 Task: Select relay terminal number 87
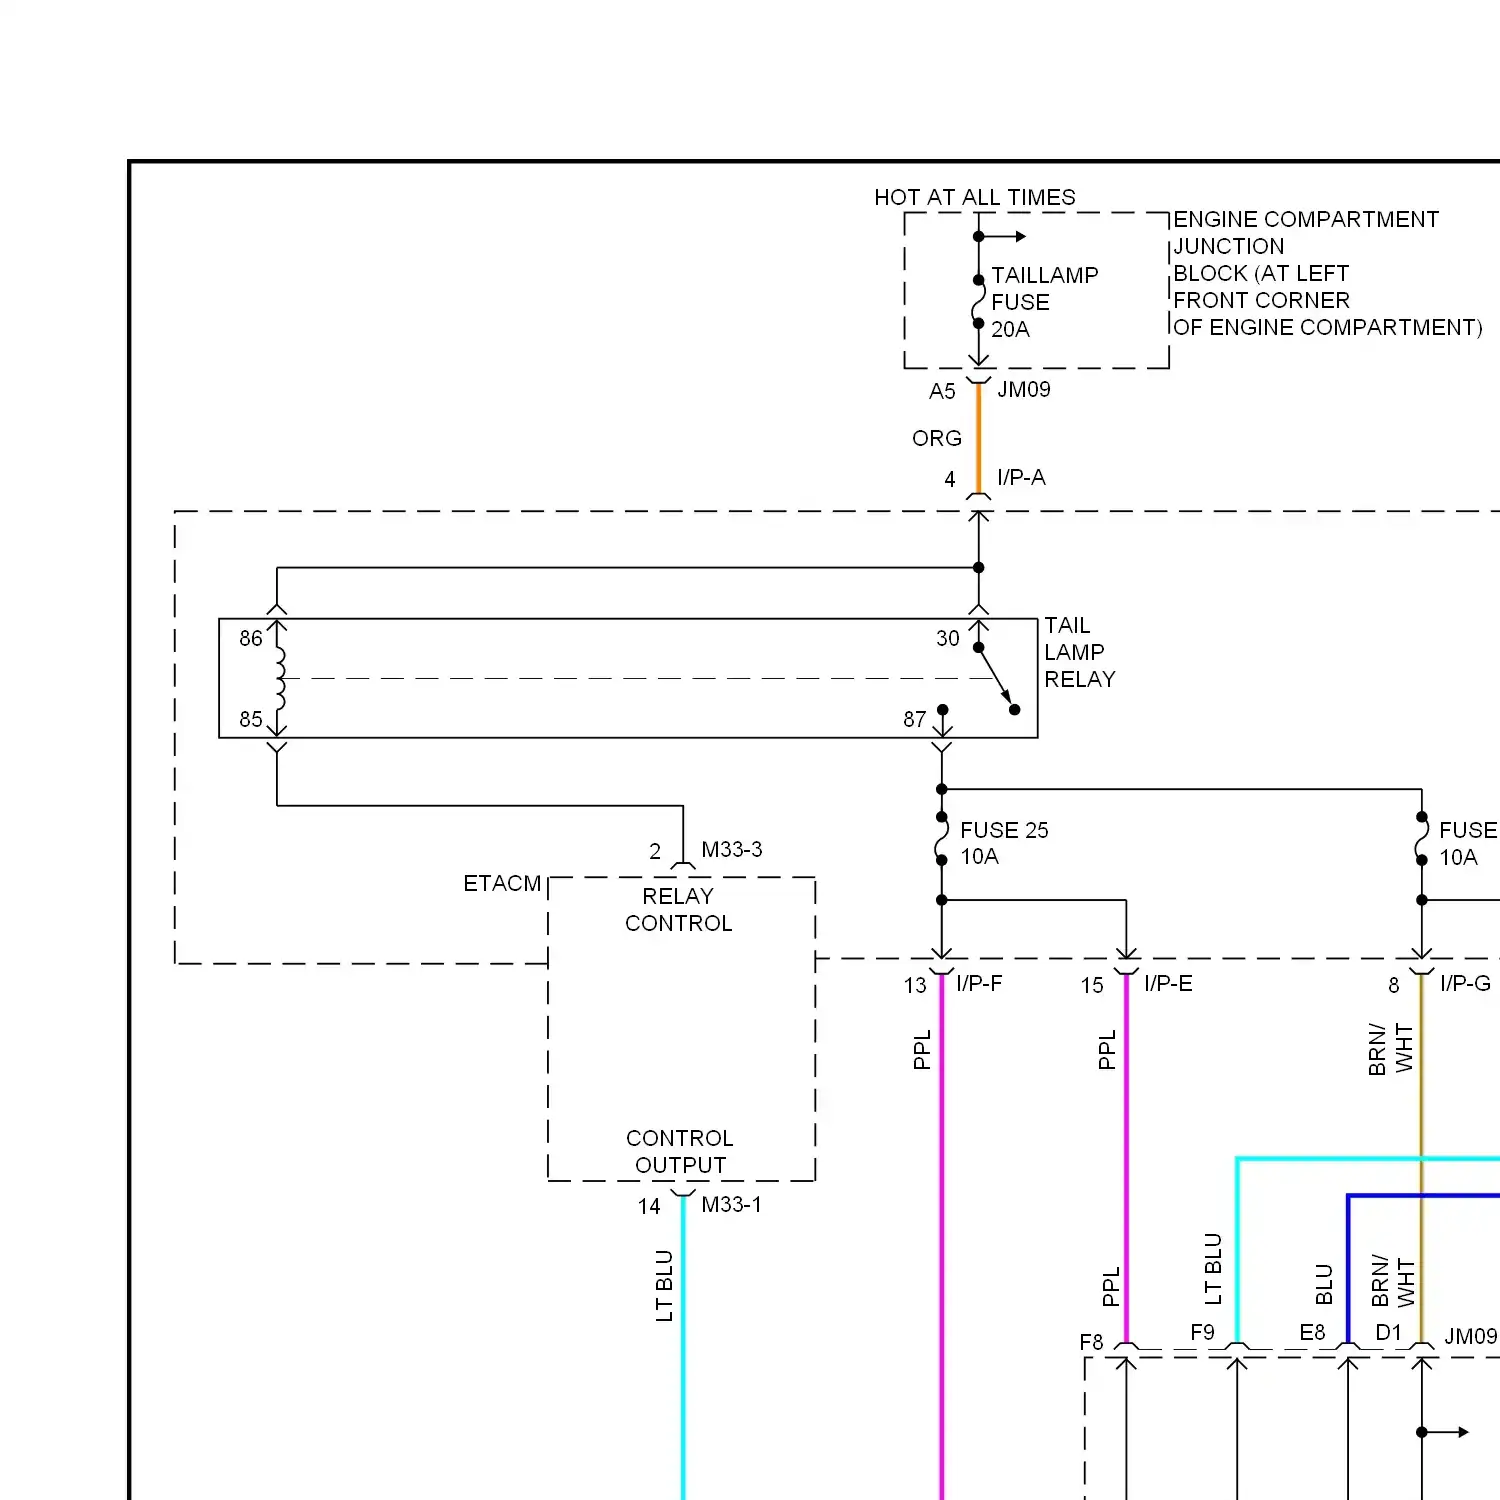[914, 719]
